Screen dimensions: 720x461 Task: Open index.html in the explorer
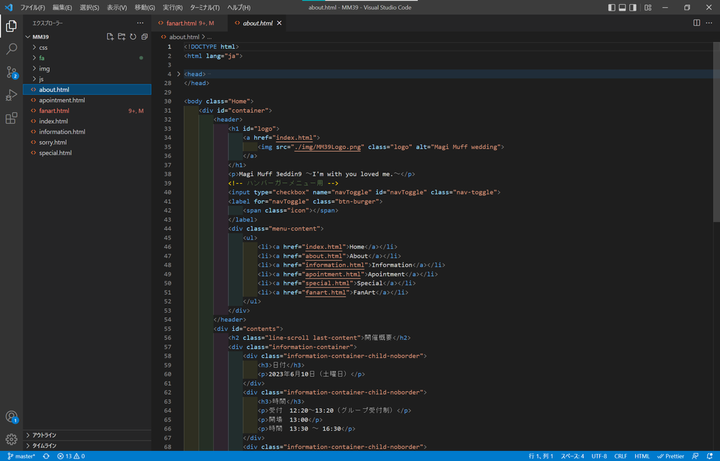(x=53, y=121)
